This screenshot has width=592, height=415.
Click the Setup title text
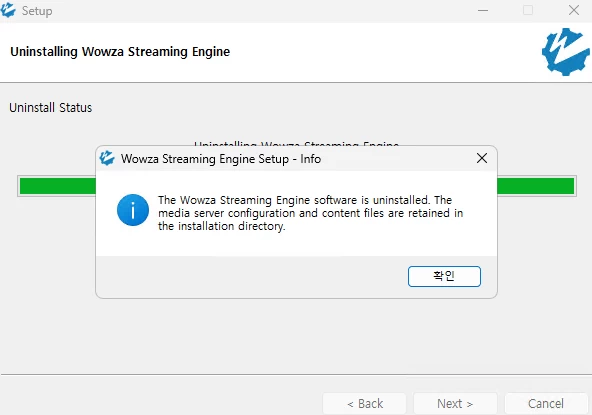click(x=37, y=11)
